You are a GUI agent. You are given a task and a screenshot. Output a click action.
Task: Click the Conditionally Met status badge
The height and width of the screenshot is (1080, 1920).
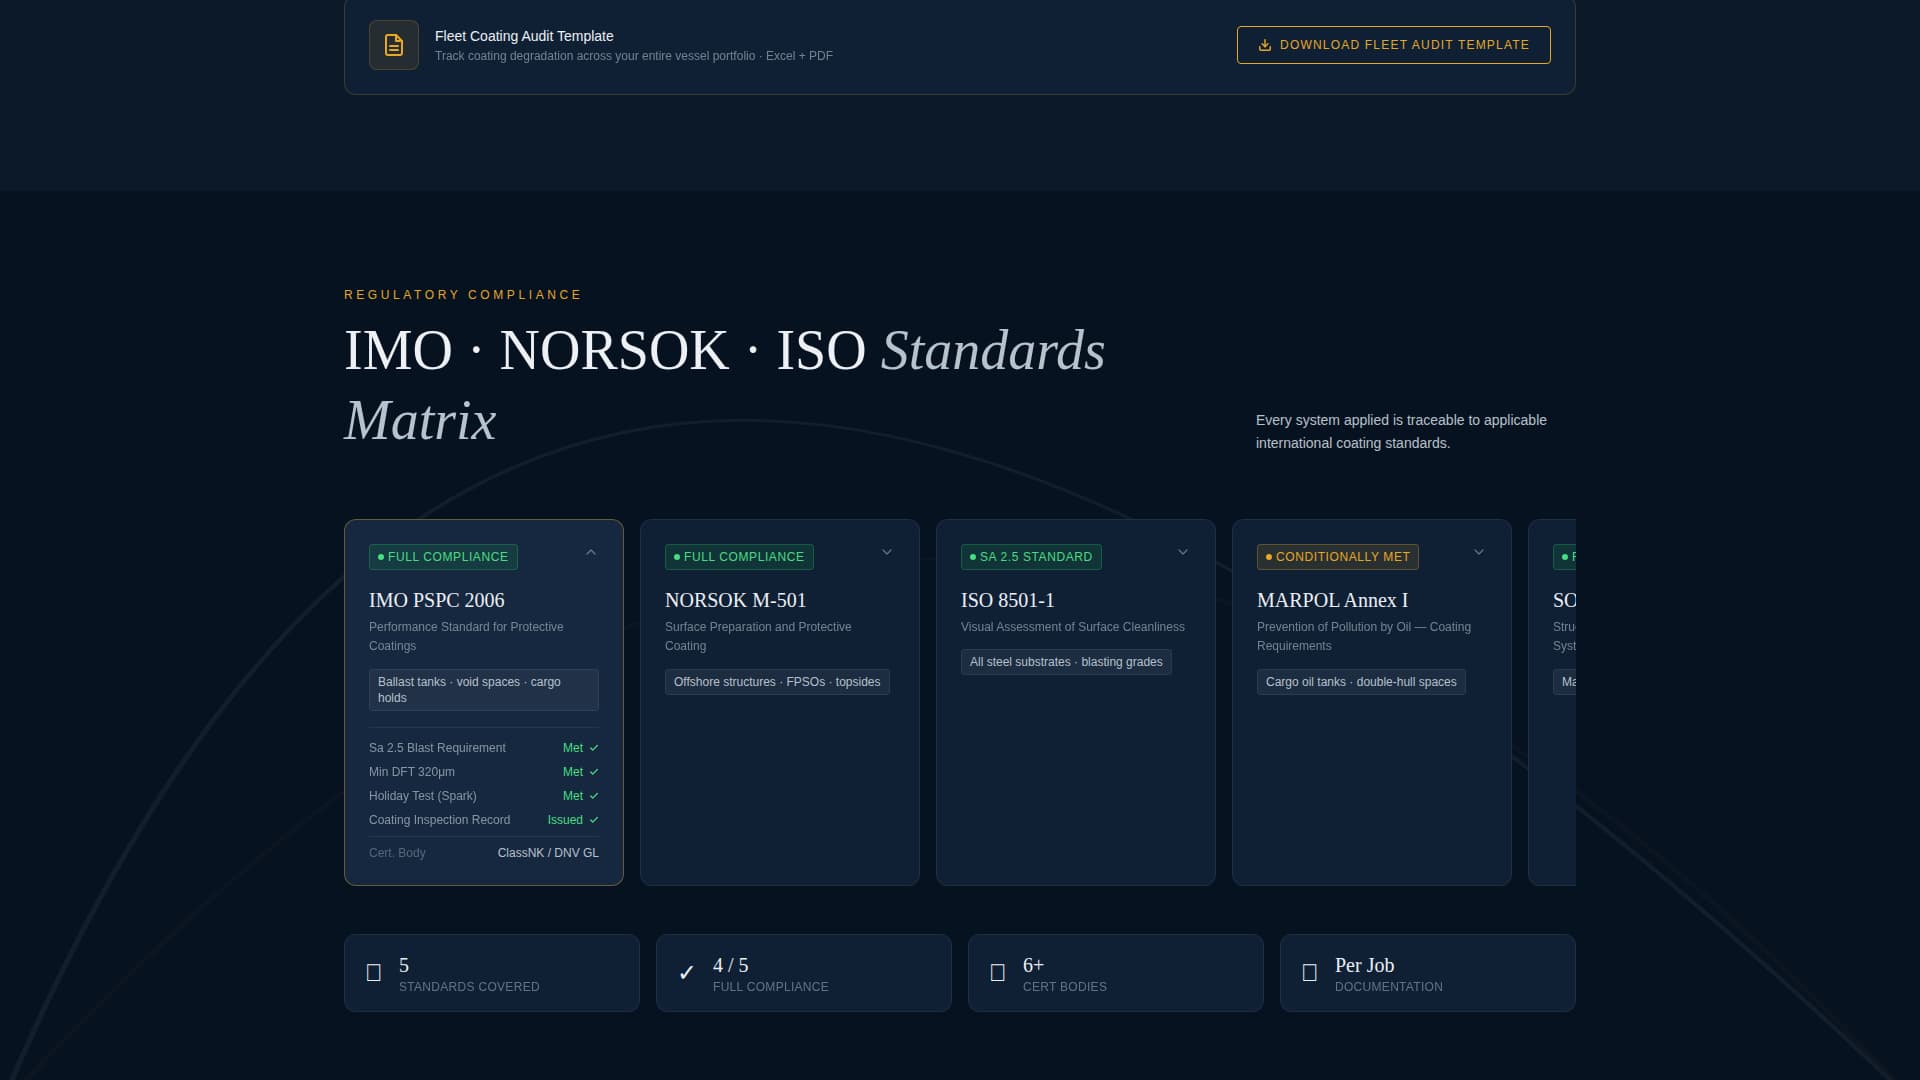pos(1337,557)
